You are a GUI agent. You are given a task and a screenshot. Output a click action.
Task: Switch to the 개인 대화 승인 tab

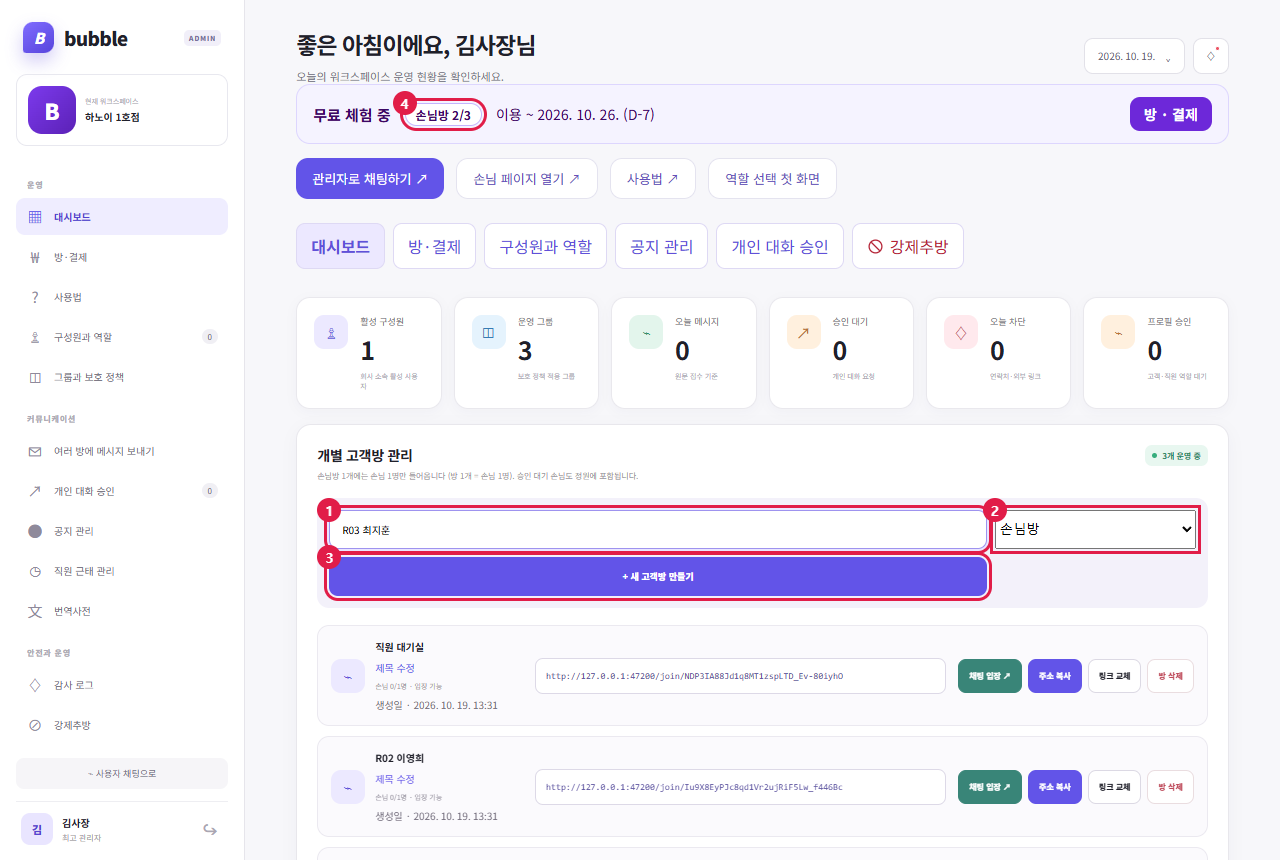(x=780, y=246)
